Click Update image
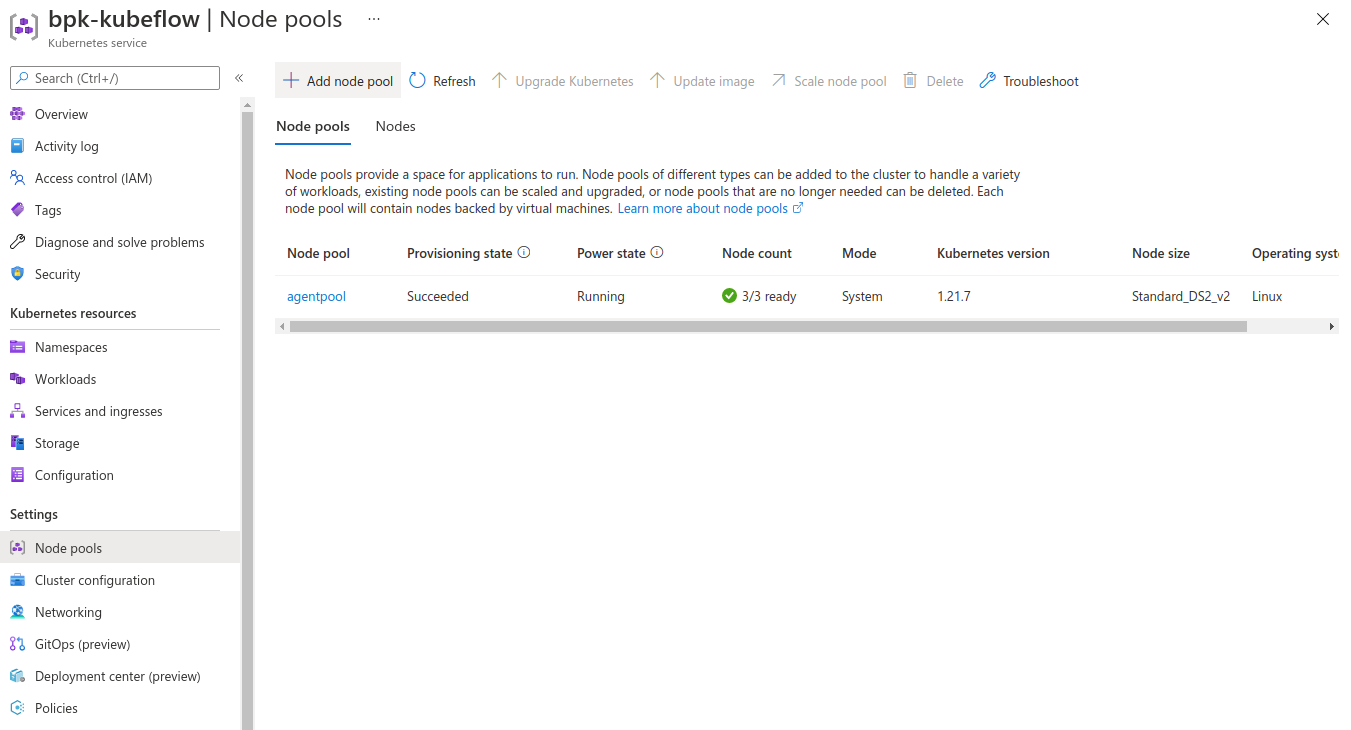Image resolution: width=1351 pixels, height=730 pixels. (x=702, y=81)
